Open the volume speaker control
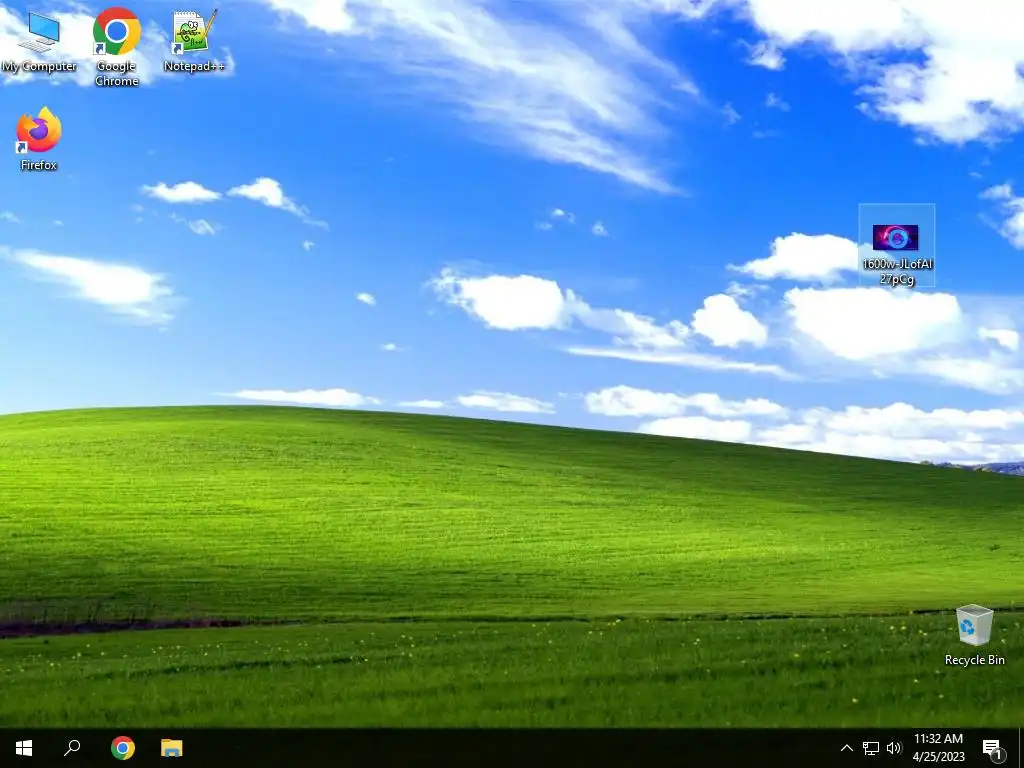The image size is (1024, 768). 894,748
